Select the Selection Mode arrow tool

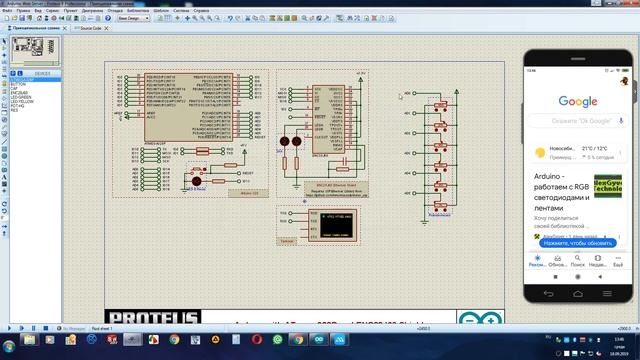pyautogui.click(x=4, y=41)
